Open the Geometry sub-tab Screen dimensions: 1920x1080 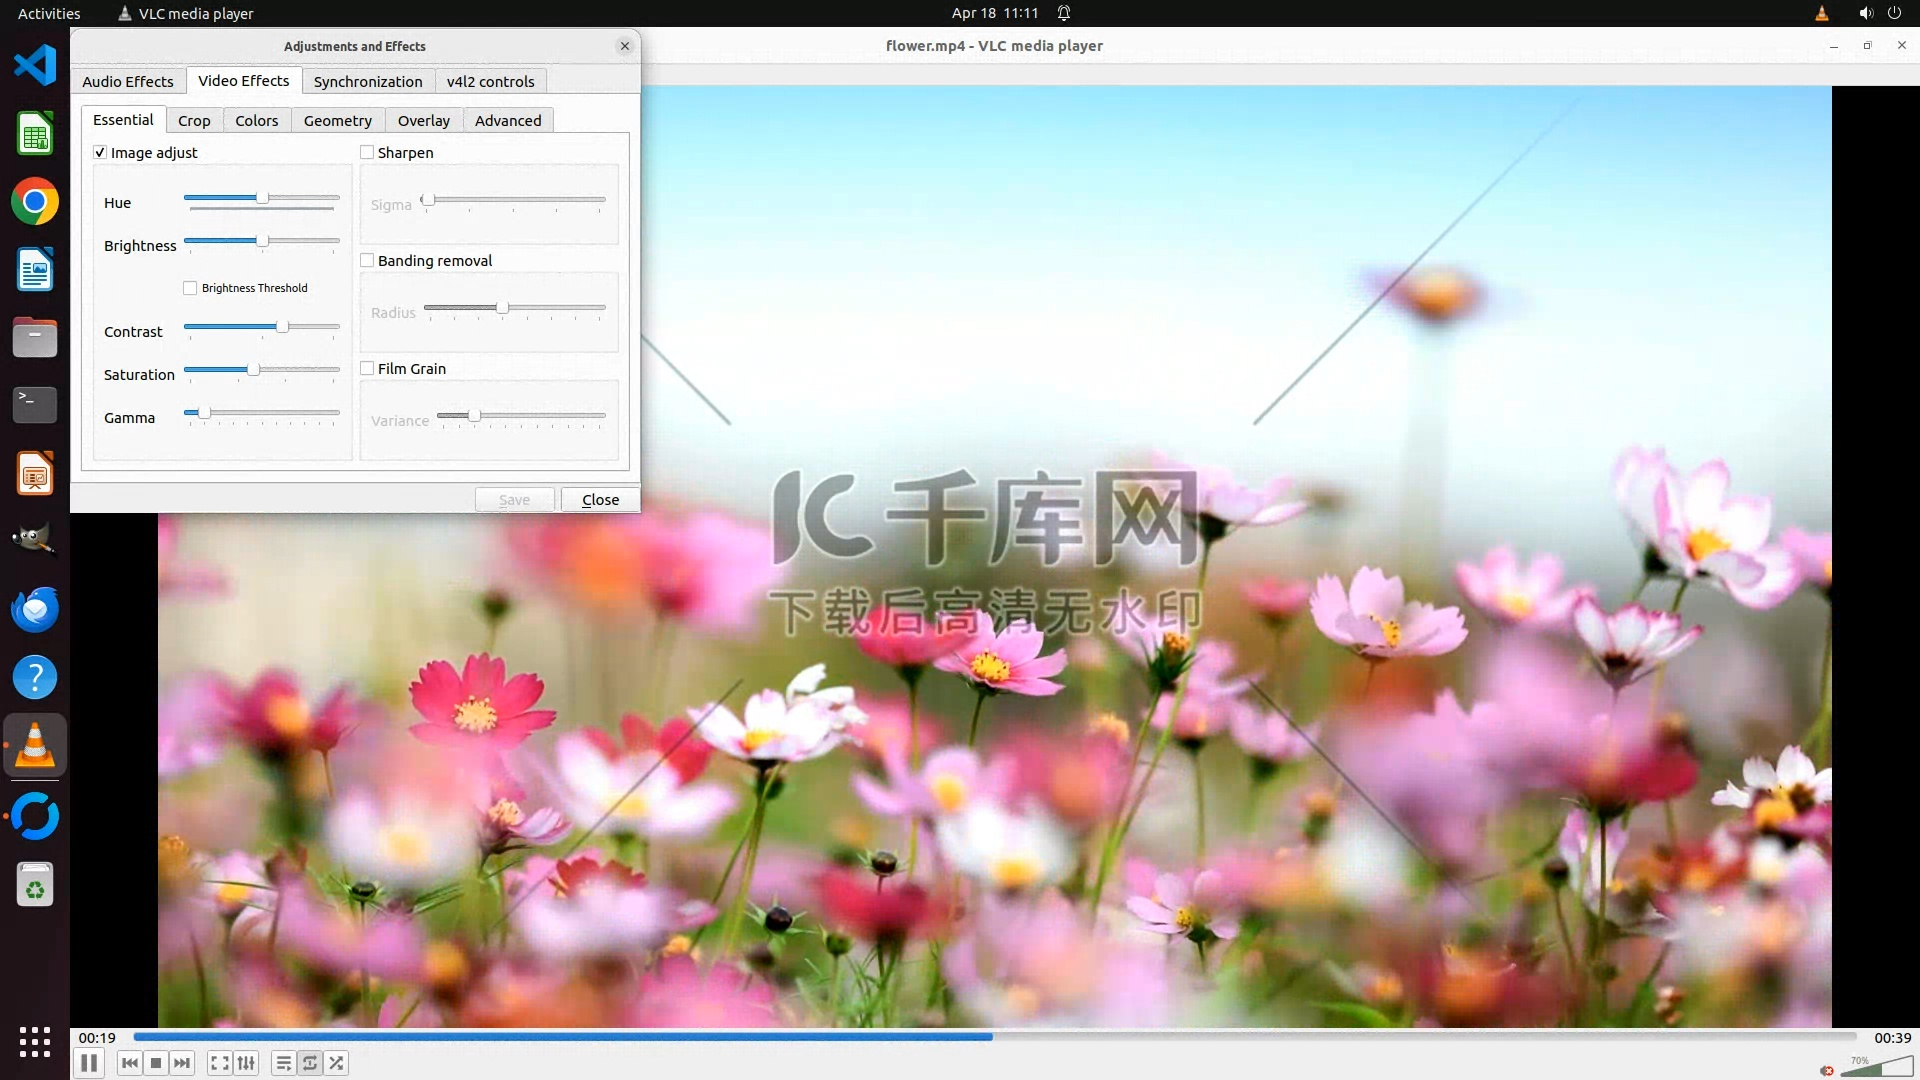coord(337,120)
